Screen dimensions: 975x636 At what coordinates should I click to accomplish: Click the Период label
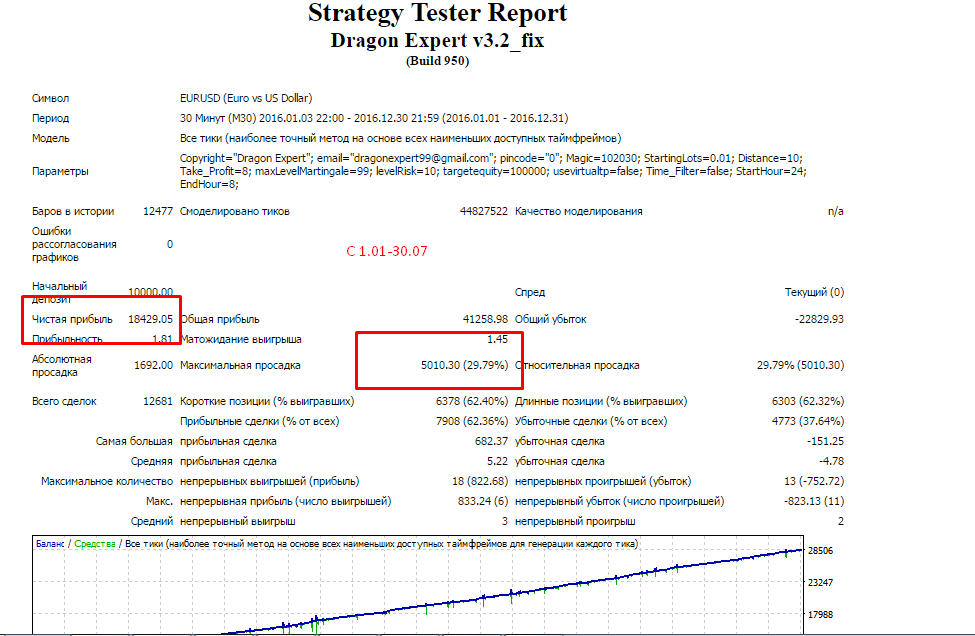click(x=50, y=118)
